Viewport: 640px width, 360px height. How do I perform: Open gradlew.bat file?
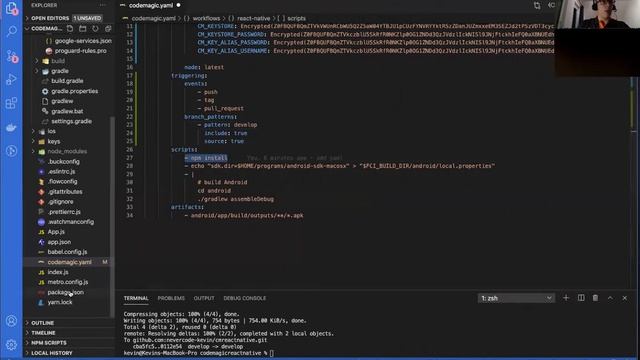67,111
